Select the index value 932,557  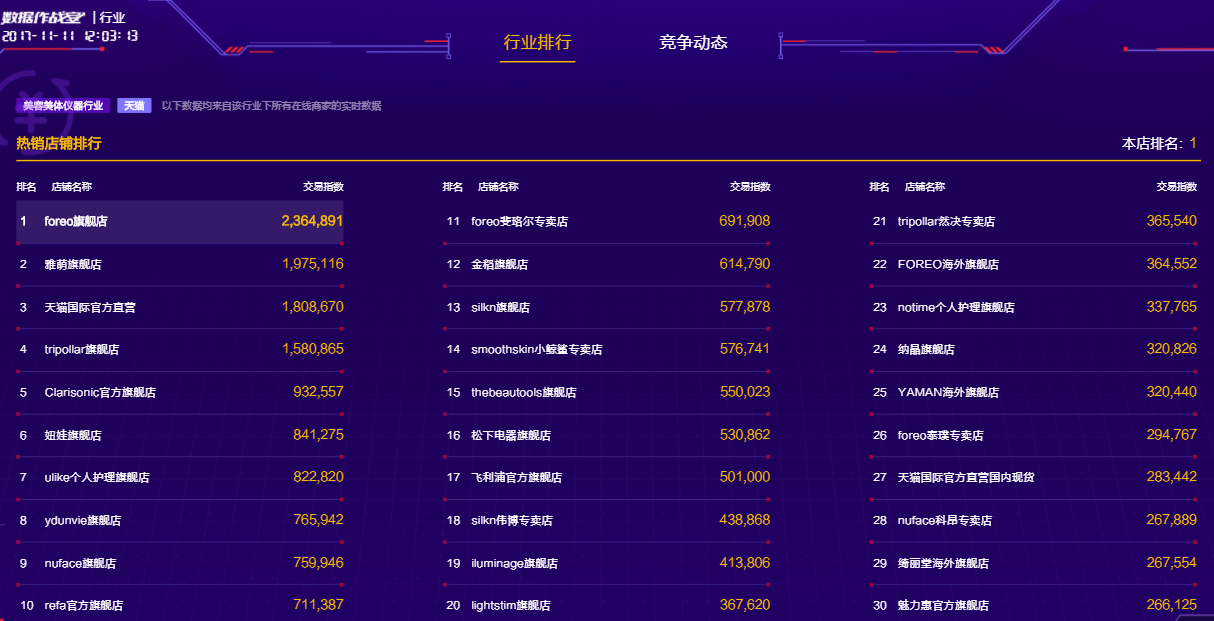coord(318,392)
